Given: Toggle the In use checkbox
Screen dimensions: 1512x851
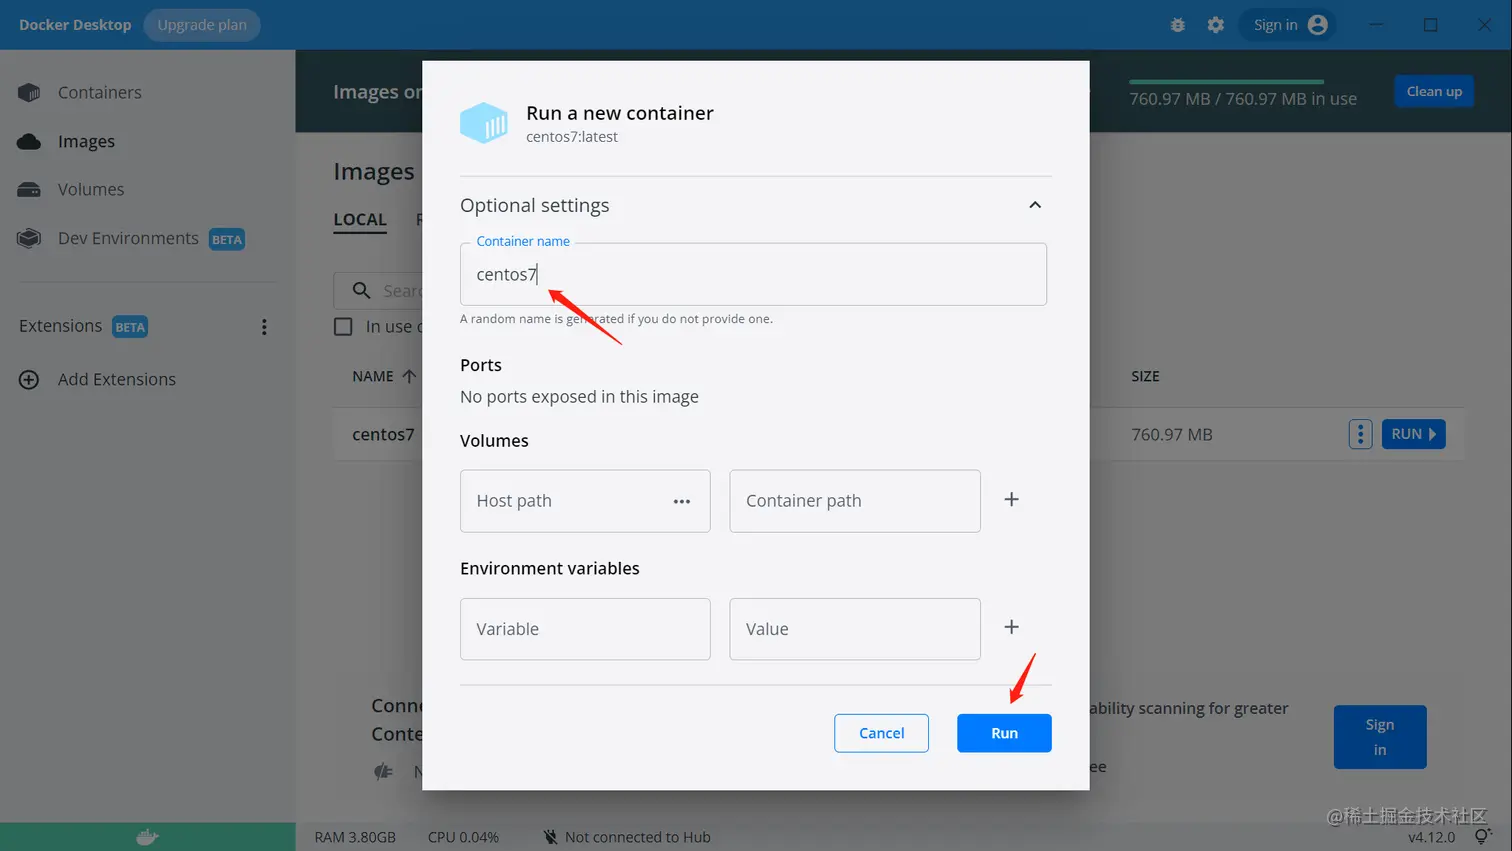Looking at the screenshot, I should coord(343,327).
